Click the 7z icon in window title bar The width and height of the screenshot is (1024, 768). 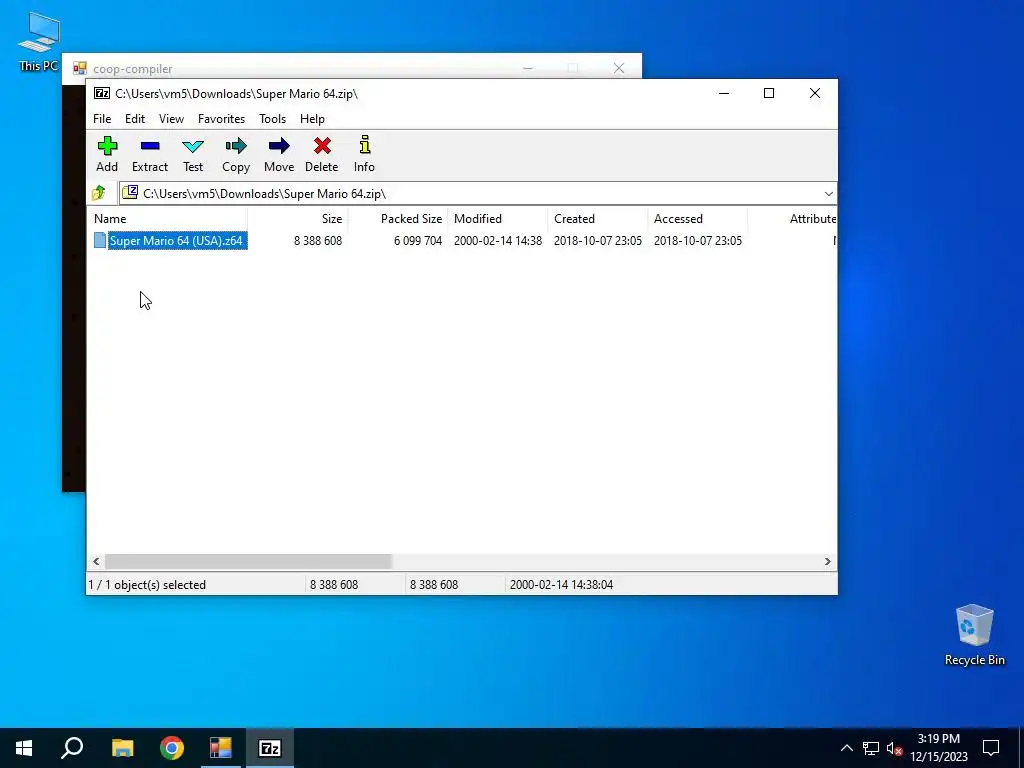click(x=102, y=93)
